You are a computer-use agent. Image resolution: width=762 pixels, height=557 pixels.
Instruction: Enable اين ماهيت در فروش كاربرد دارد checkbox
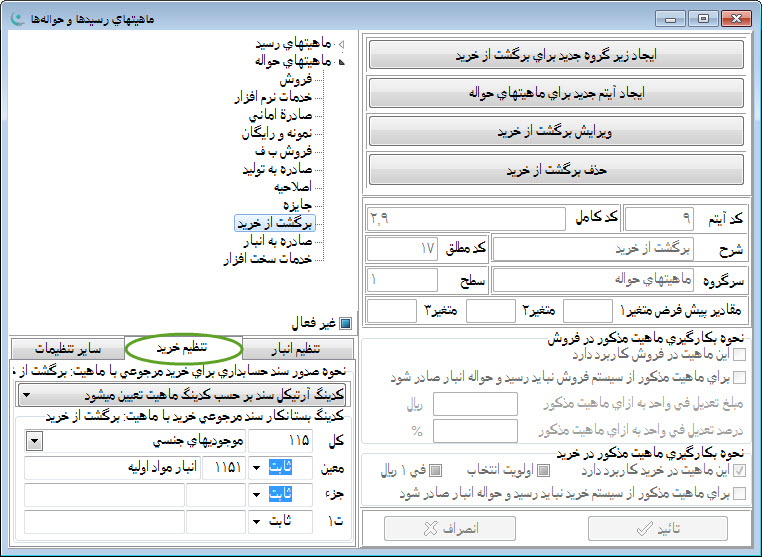739,354
